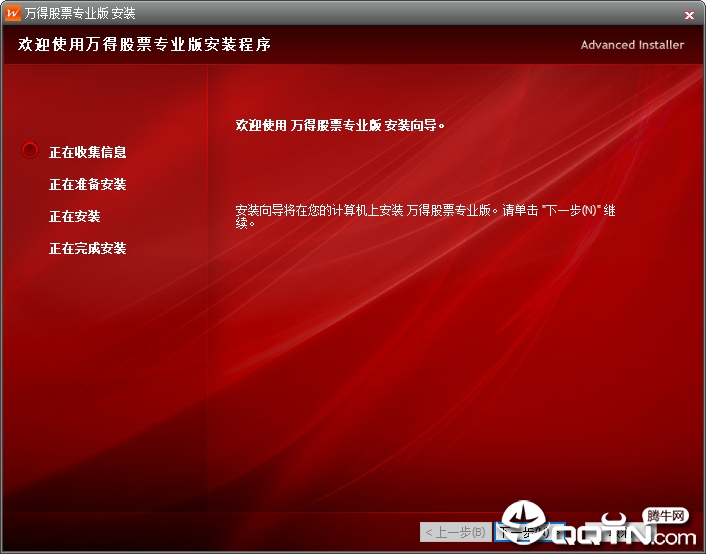Click the 上一步(B) back button
Viewport: 706px width, 554px height.
[x=456, y=532]
